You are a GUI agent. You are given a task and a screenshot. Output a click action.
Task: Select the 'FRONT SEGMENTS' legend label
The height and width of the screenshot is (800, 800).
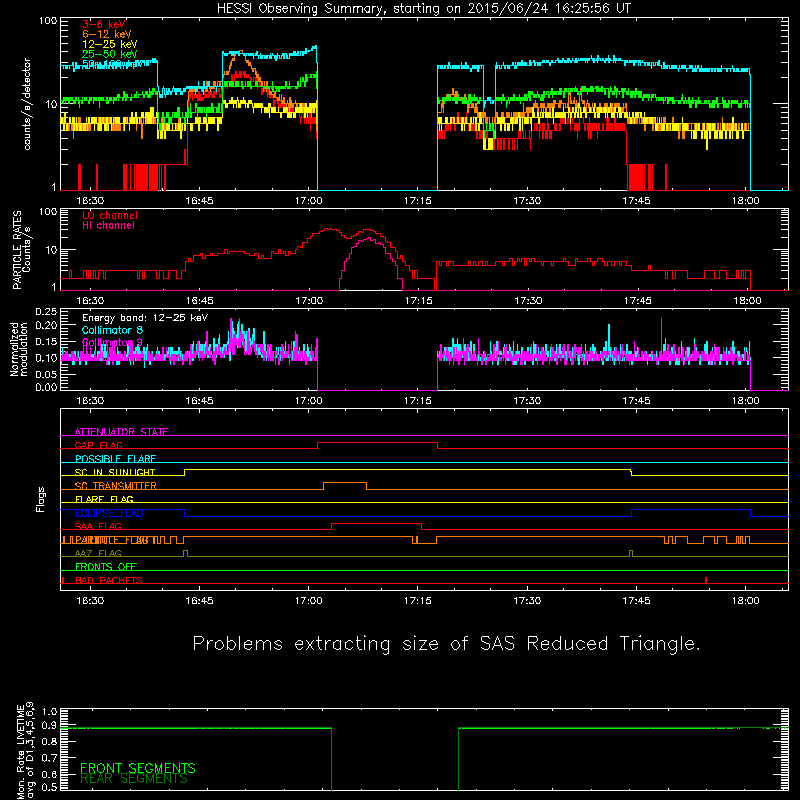138,768
